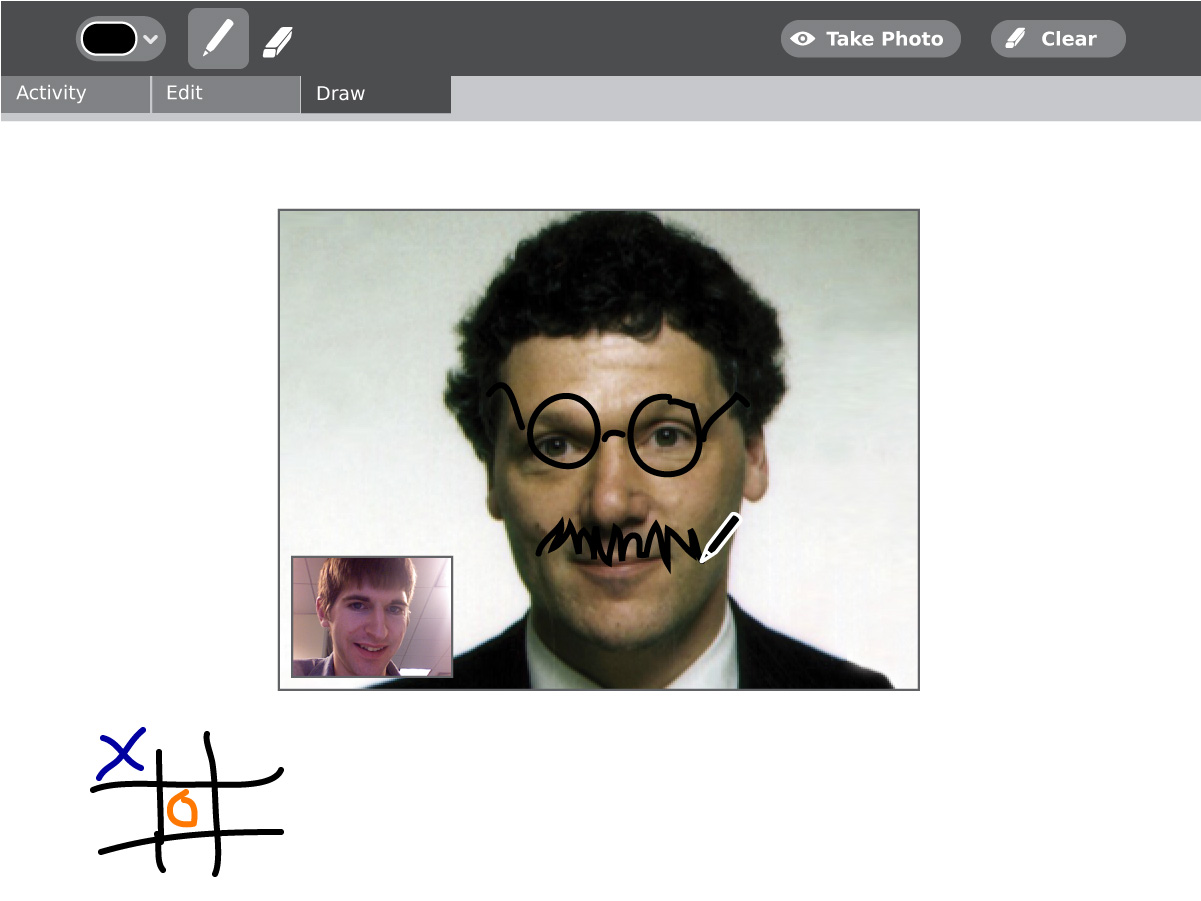Click the small webcam preview thumbnail
This screenshot has height=901, width=1201.
372,617
